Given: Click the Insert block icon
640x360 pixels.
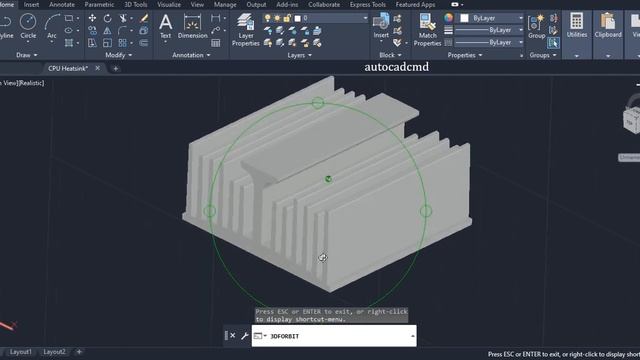Looking at the screenshot, I should [x=381, y=25].
